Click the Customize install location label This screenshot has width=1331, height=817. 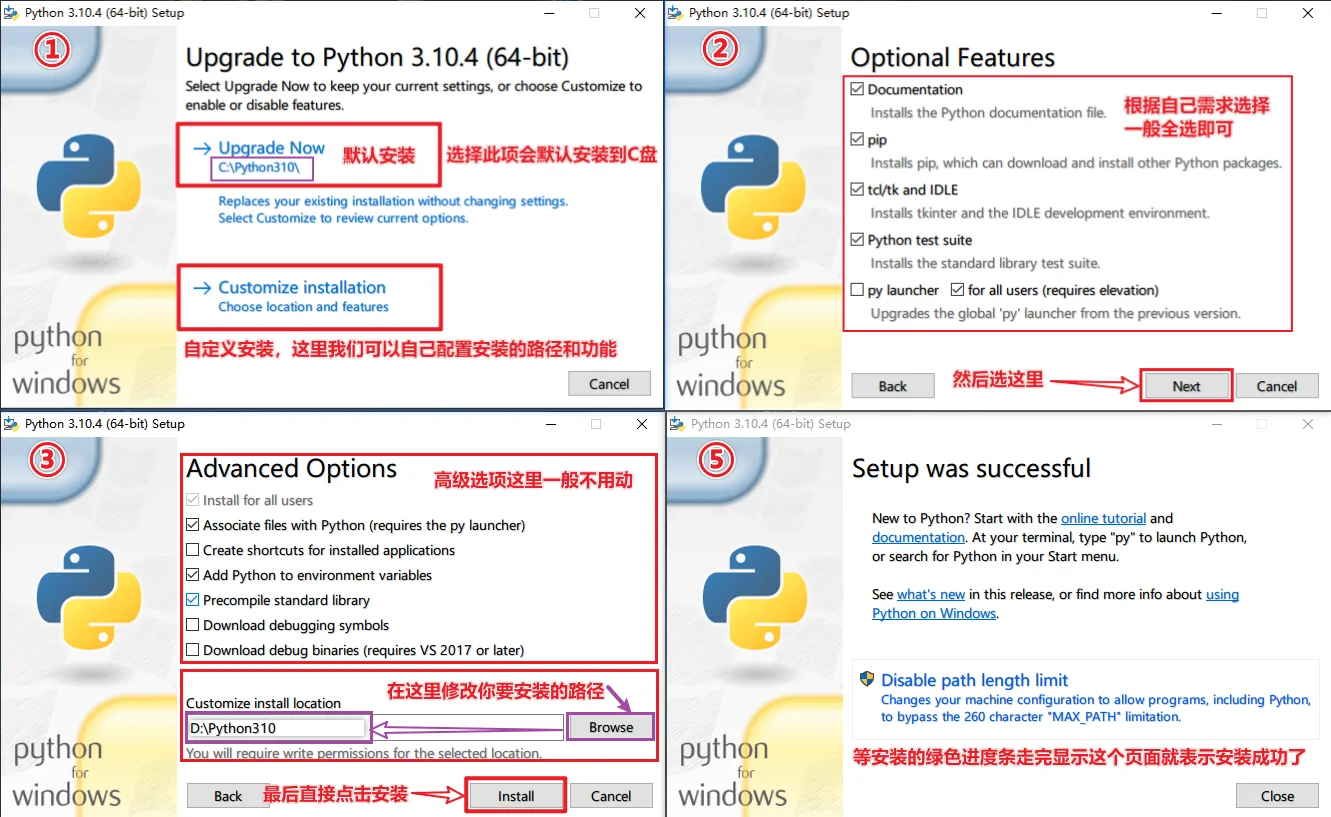point(263,703)
